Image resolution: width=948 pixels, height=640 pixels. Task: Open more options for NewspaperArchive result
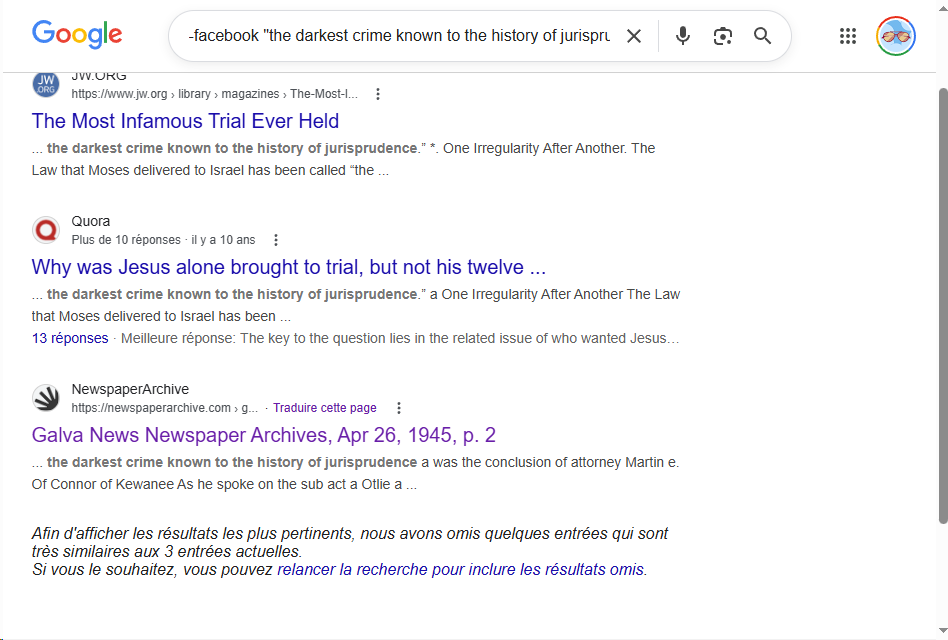[399, 408]
